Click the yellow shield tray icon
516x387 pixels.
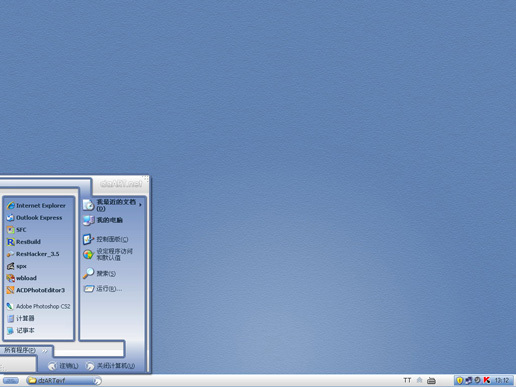459,380
